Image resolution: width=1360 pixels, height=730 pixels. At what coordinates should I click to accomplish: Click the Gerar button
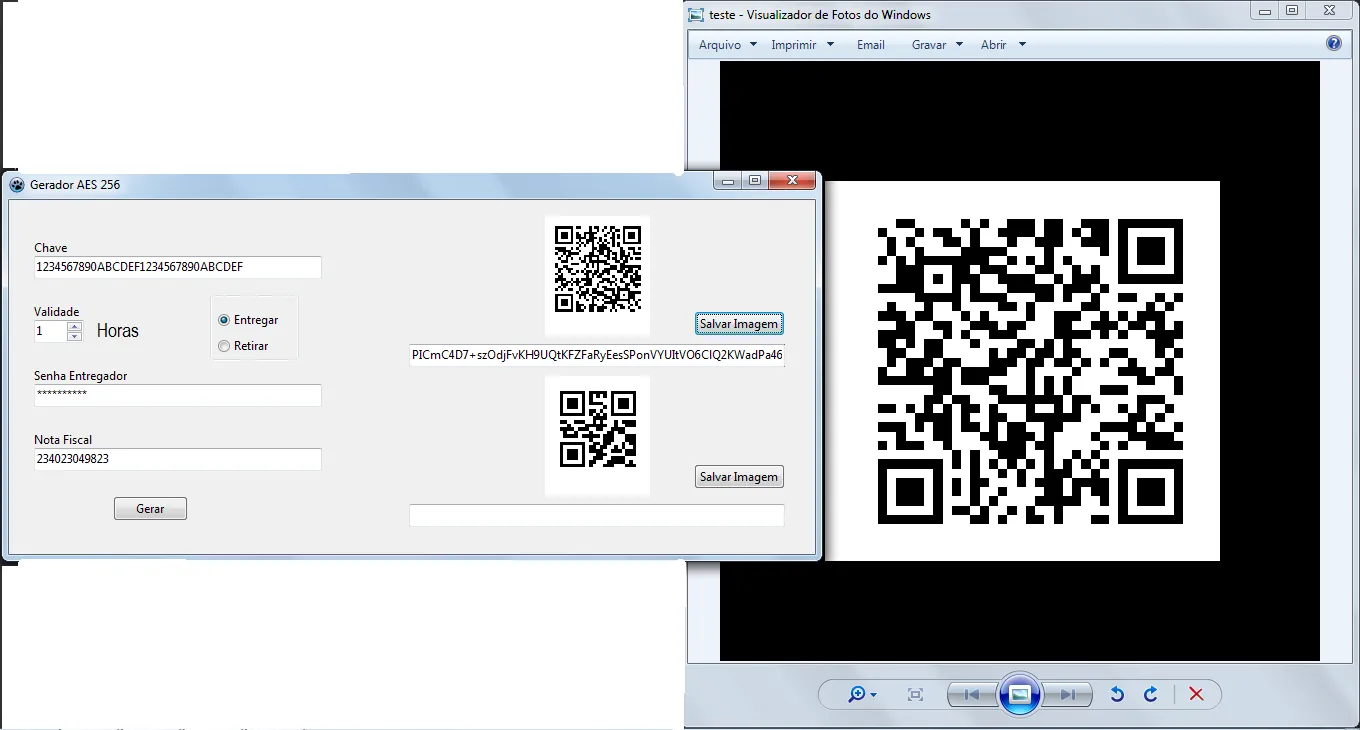point(150,509)
